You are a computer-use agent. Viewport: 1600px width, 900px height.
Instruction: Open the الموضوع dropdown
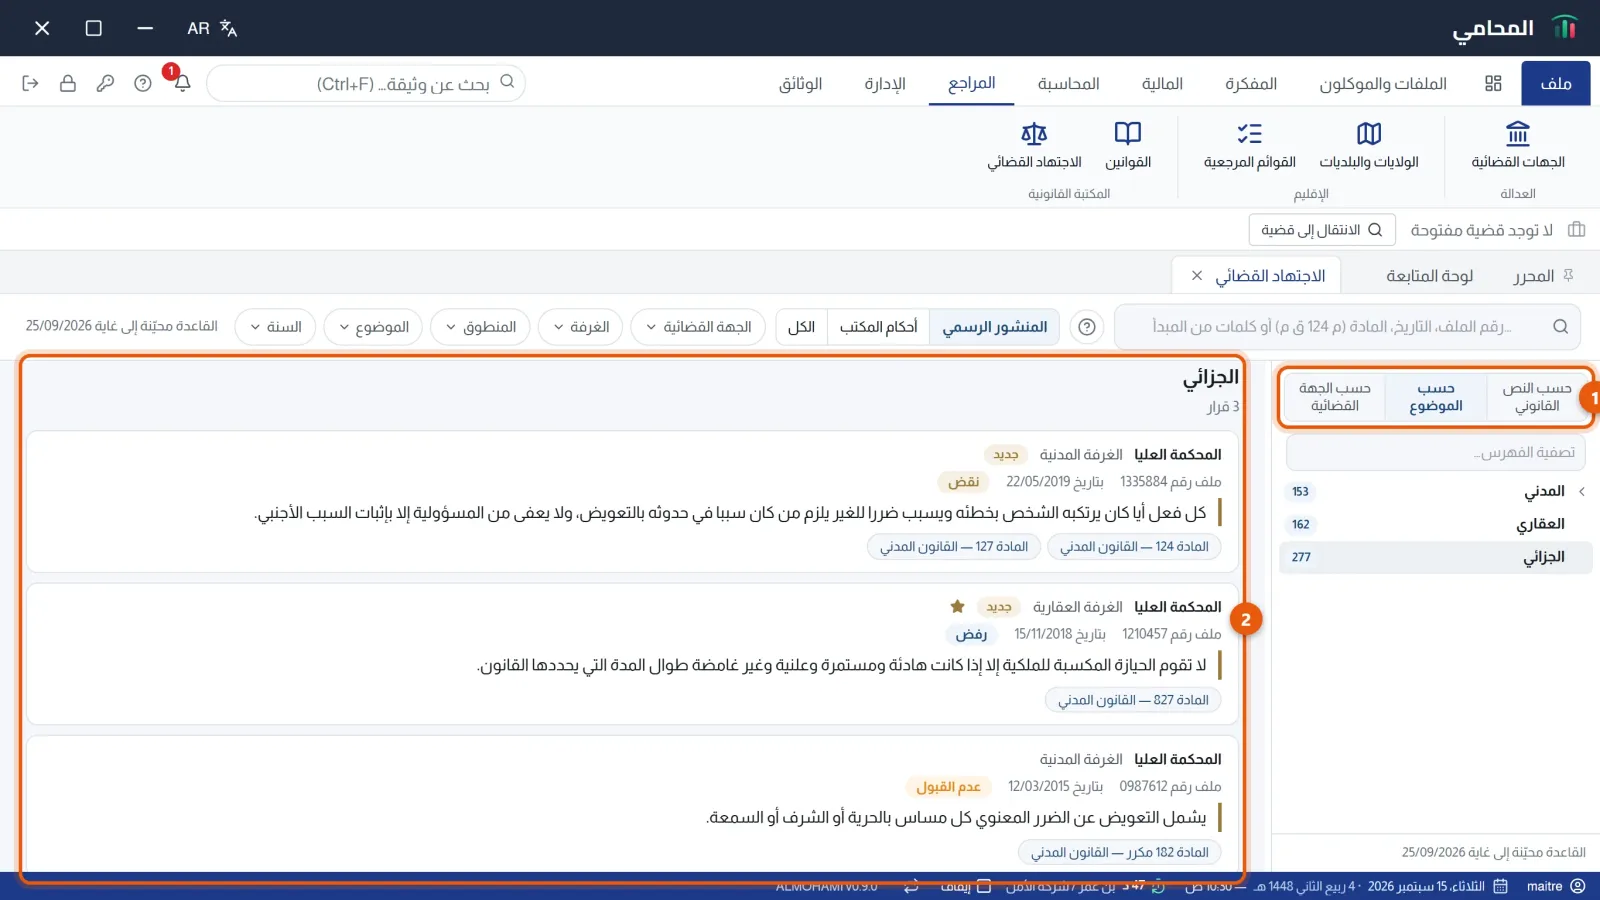[373, 327]
